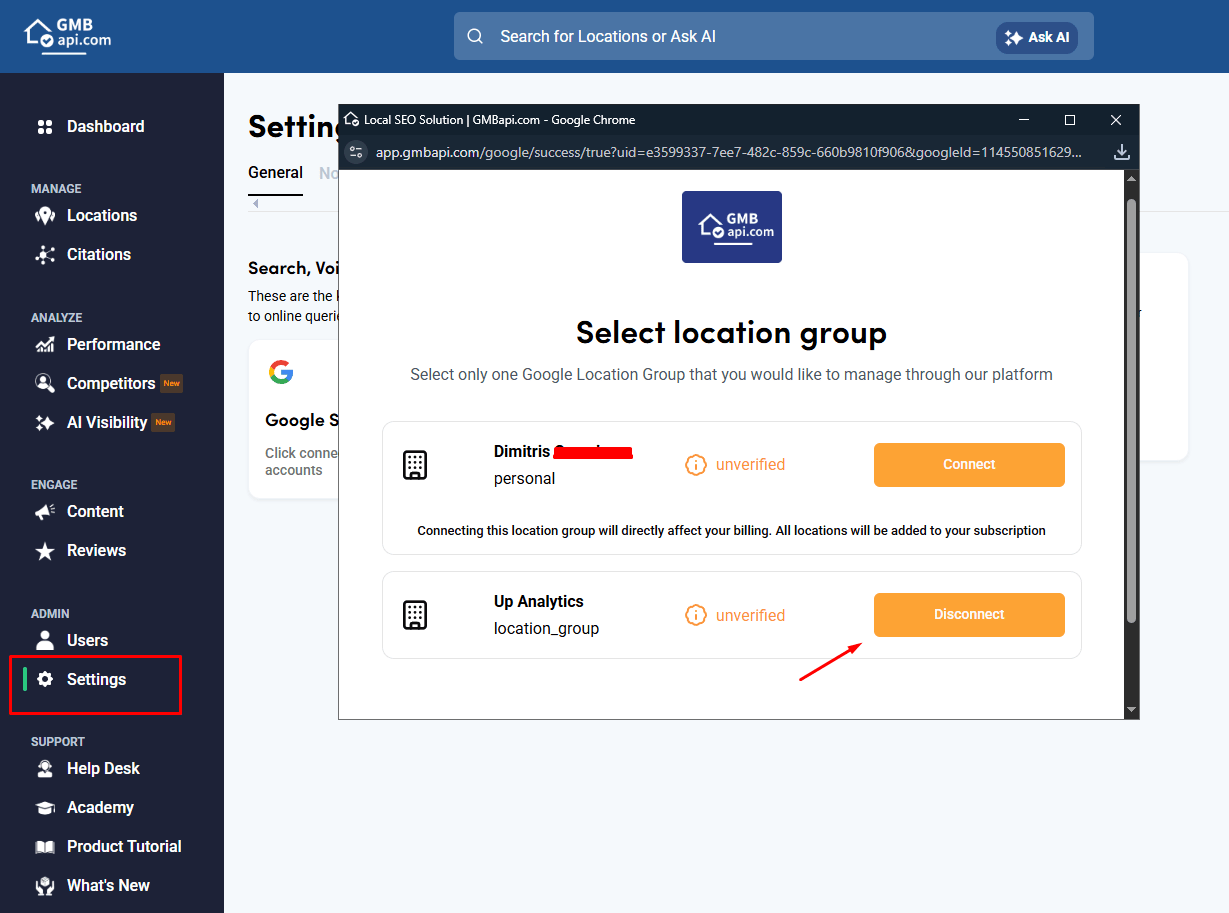Open Competitors in sidebar
1229x913 pixels.
(x=111, y=384)
